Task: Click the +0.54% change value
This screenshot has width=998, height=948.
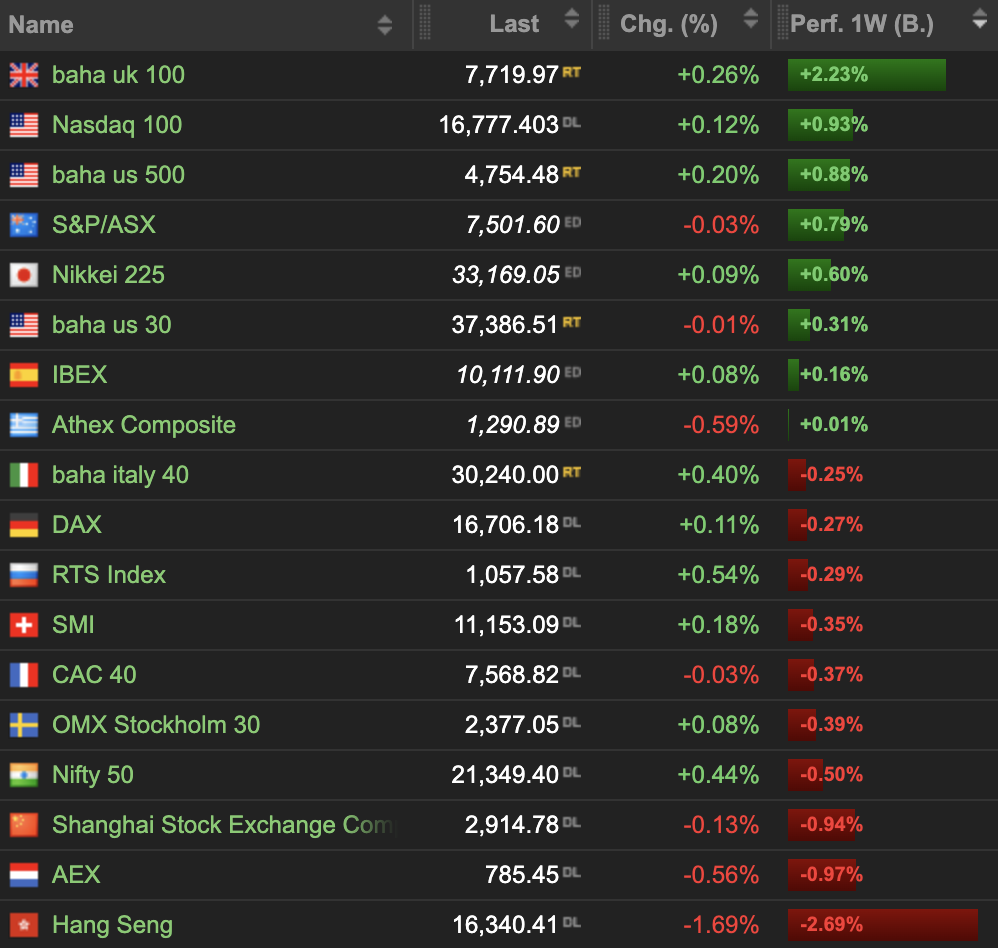Action: pyautogui.click(x=718, y=575)
